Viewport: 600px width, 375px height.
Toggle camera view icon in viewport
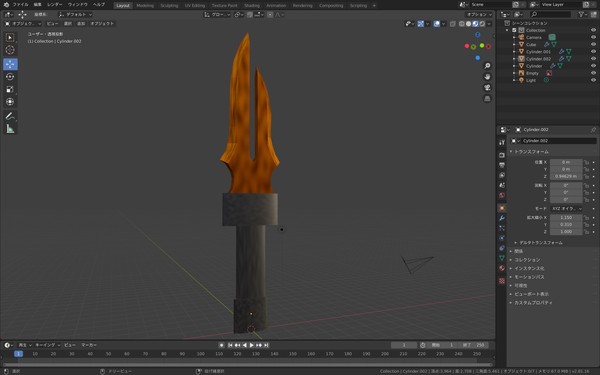pos(487,88)
